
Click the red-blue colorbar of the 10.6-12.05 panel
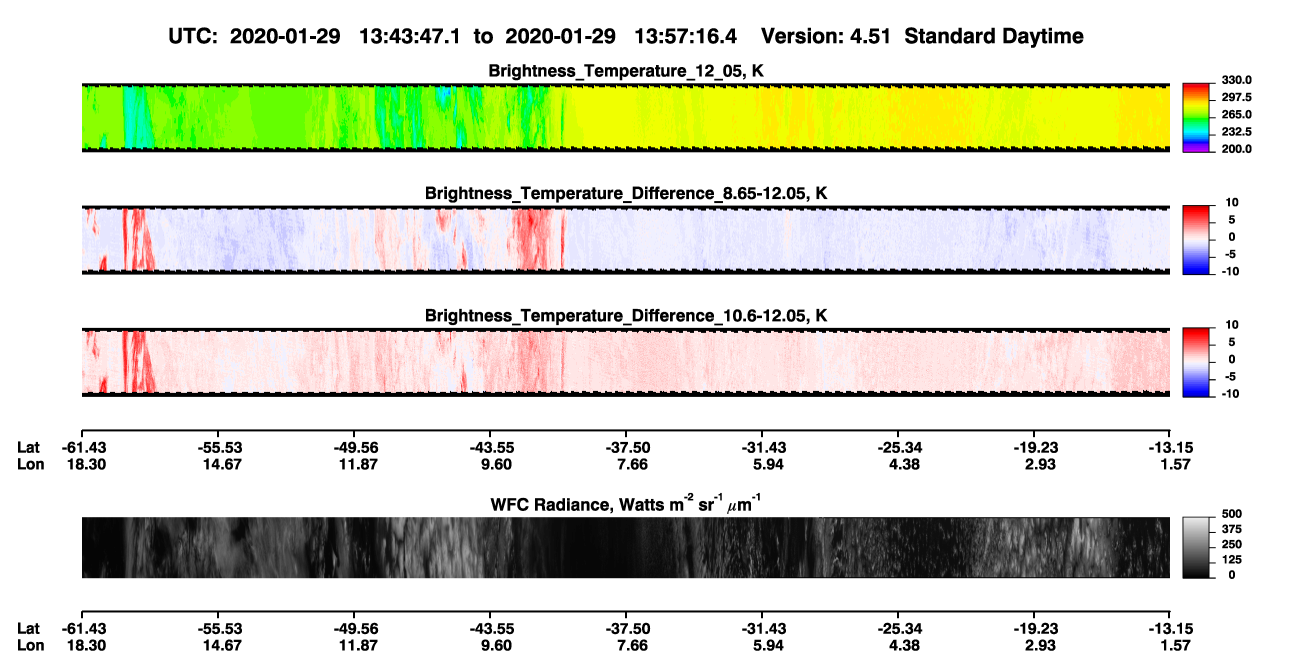pos(1198,362)
